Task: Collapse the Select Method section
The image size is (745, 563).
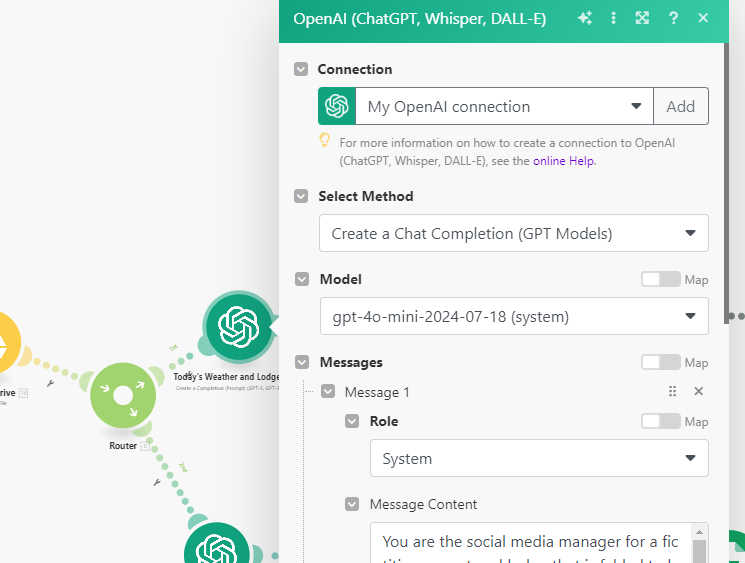Action: pos(301,196)
